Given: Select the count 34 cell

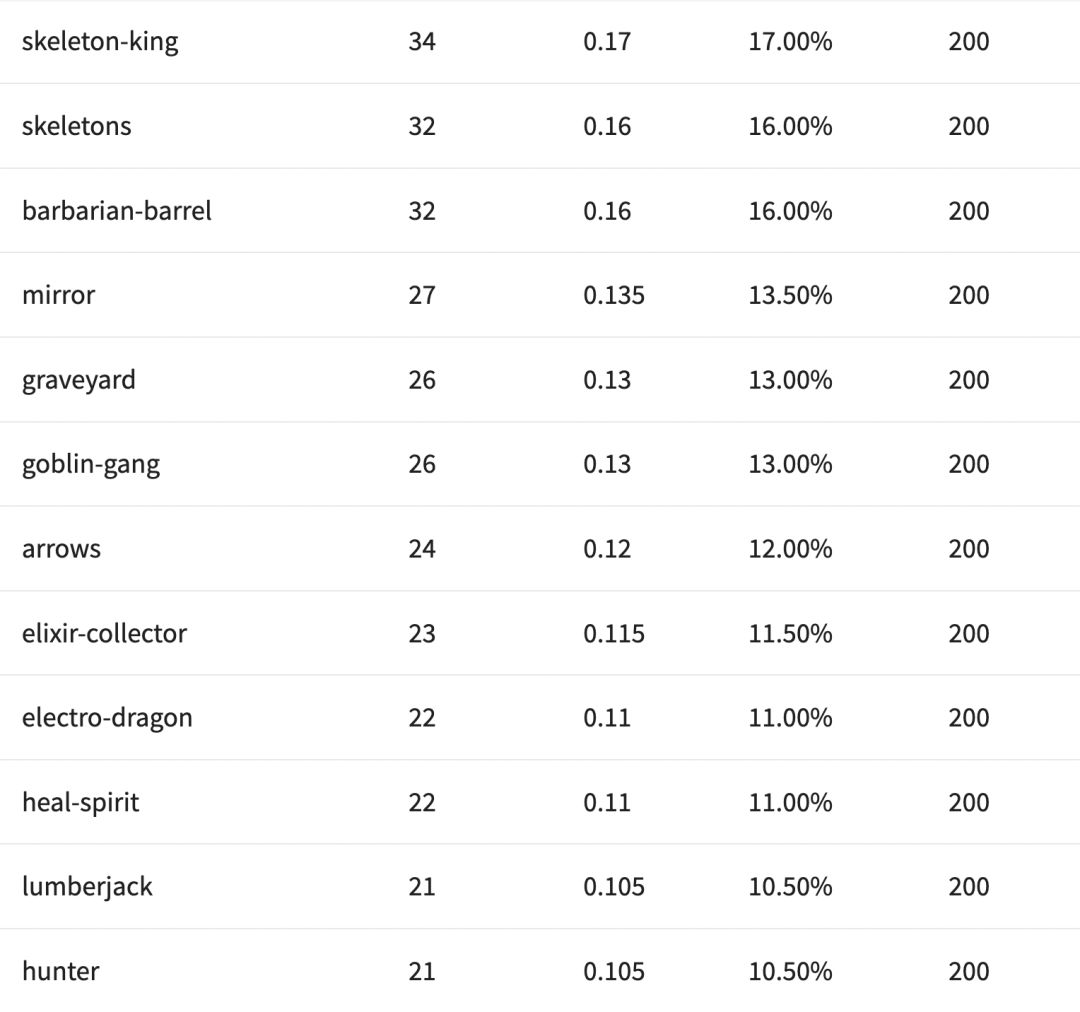Looking at the screenshot, I should (422, 42).
